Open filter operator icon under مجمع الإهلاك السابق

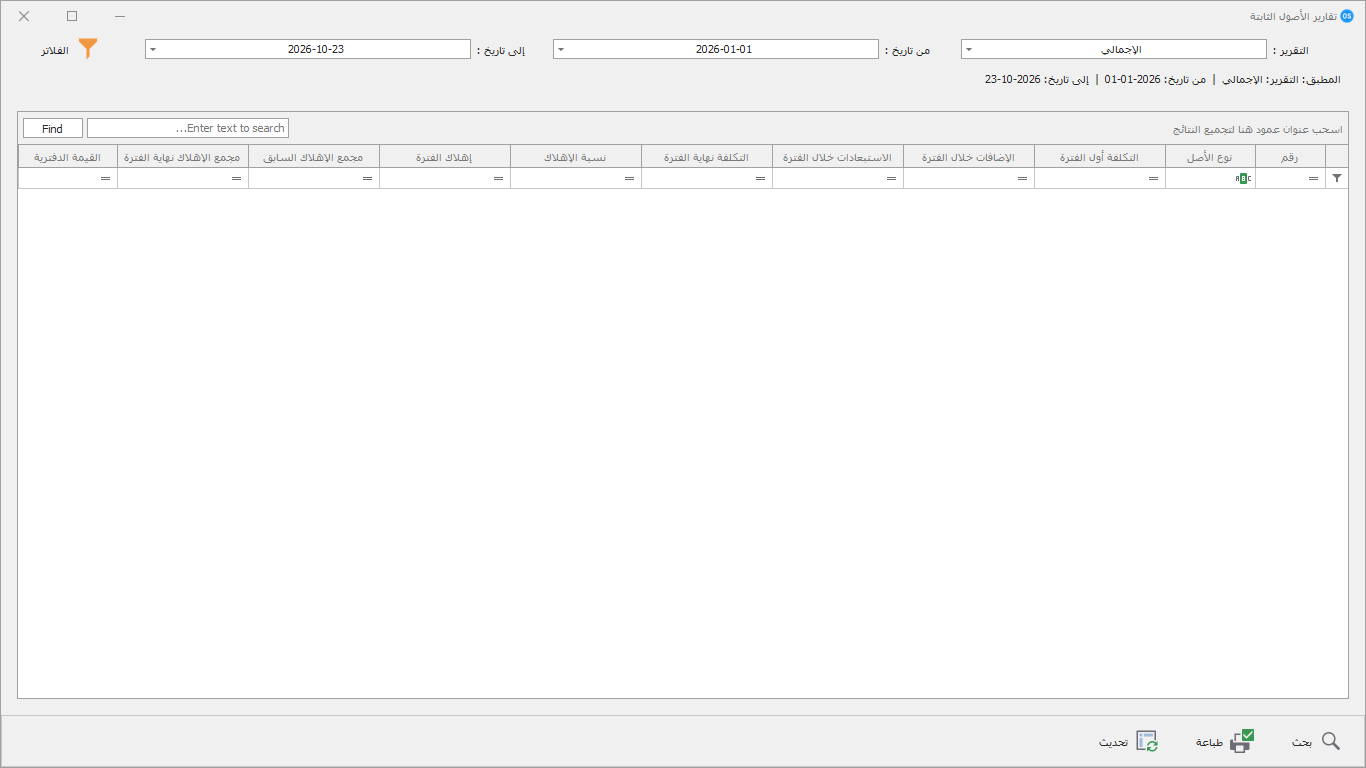point(367,178)
